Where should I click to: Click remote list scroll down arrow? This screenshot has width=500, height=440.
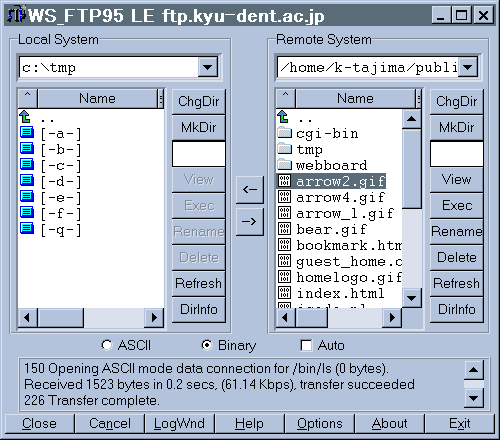(x=412, y=298)
